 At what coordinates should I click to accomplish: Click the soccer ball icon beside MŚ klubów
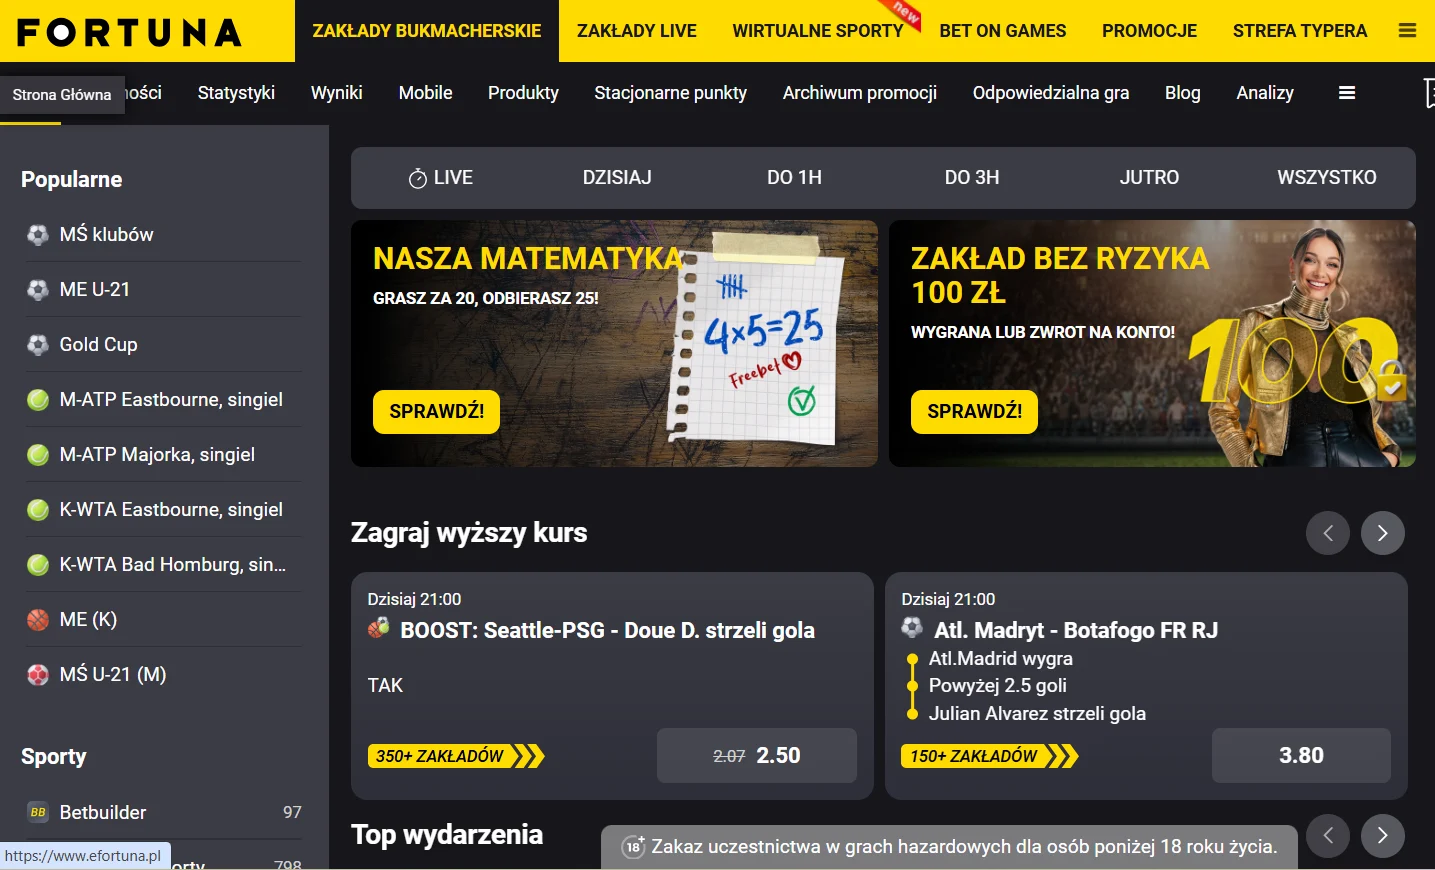pos(38,235)
